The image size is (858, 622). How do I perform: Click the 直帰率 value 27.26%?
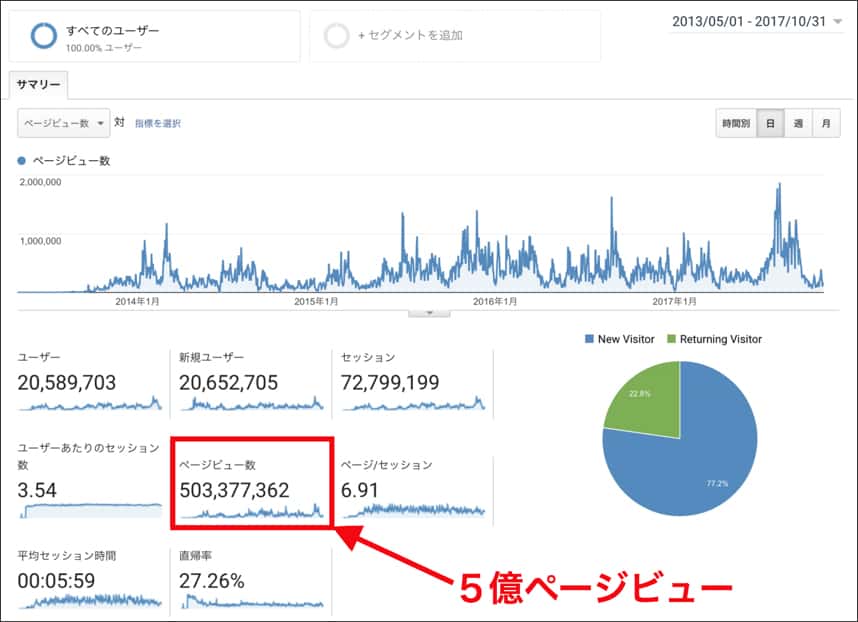(x=212, y=581)
